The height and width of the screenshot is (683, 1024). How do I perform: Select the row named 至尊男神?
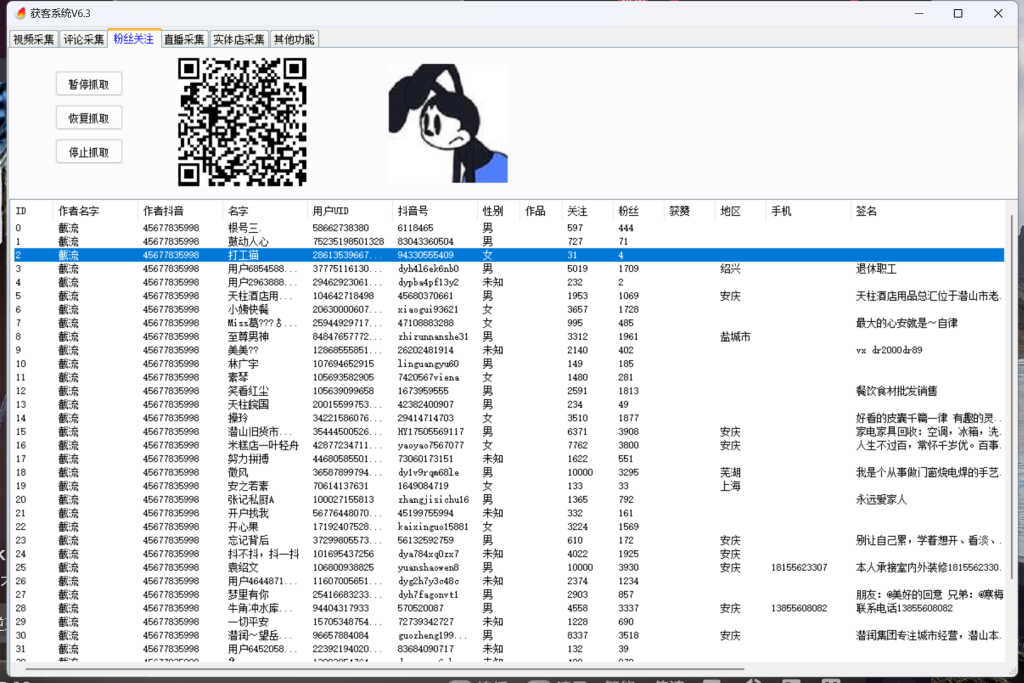pos(248,337)
